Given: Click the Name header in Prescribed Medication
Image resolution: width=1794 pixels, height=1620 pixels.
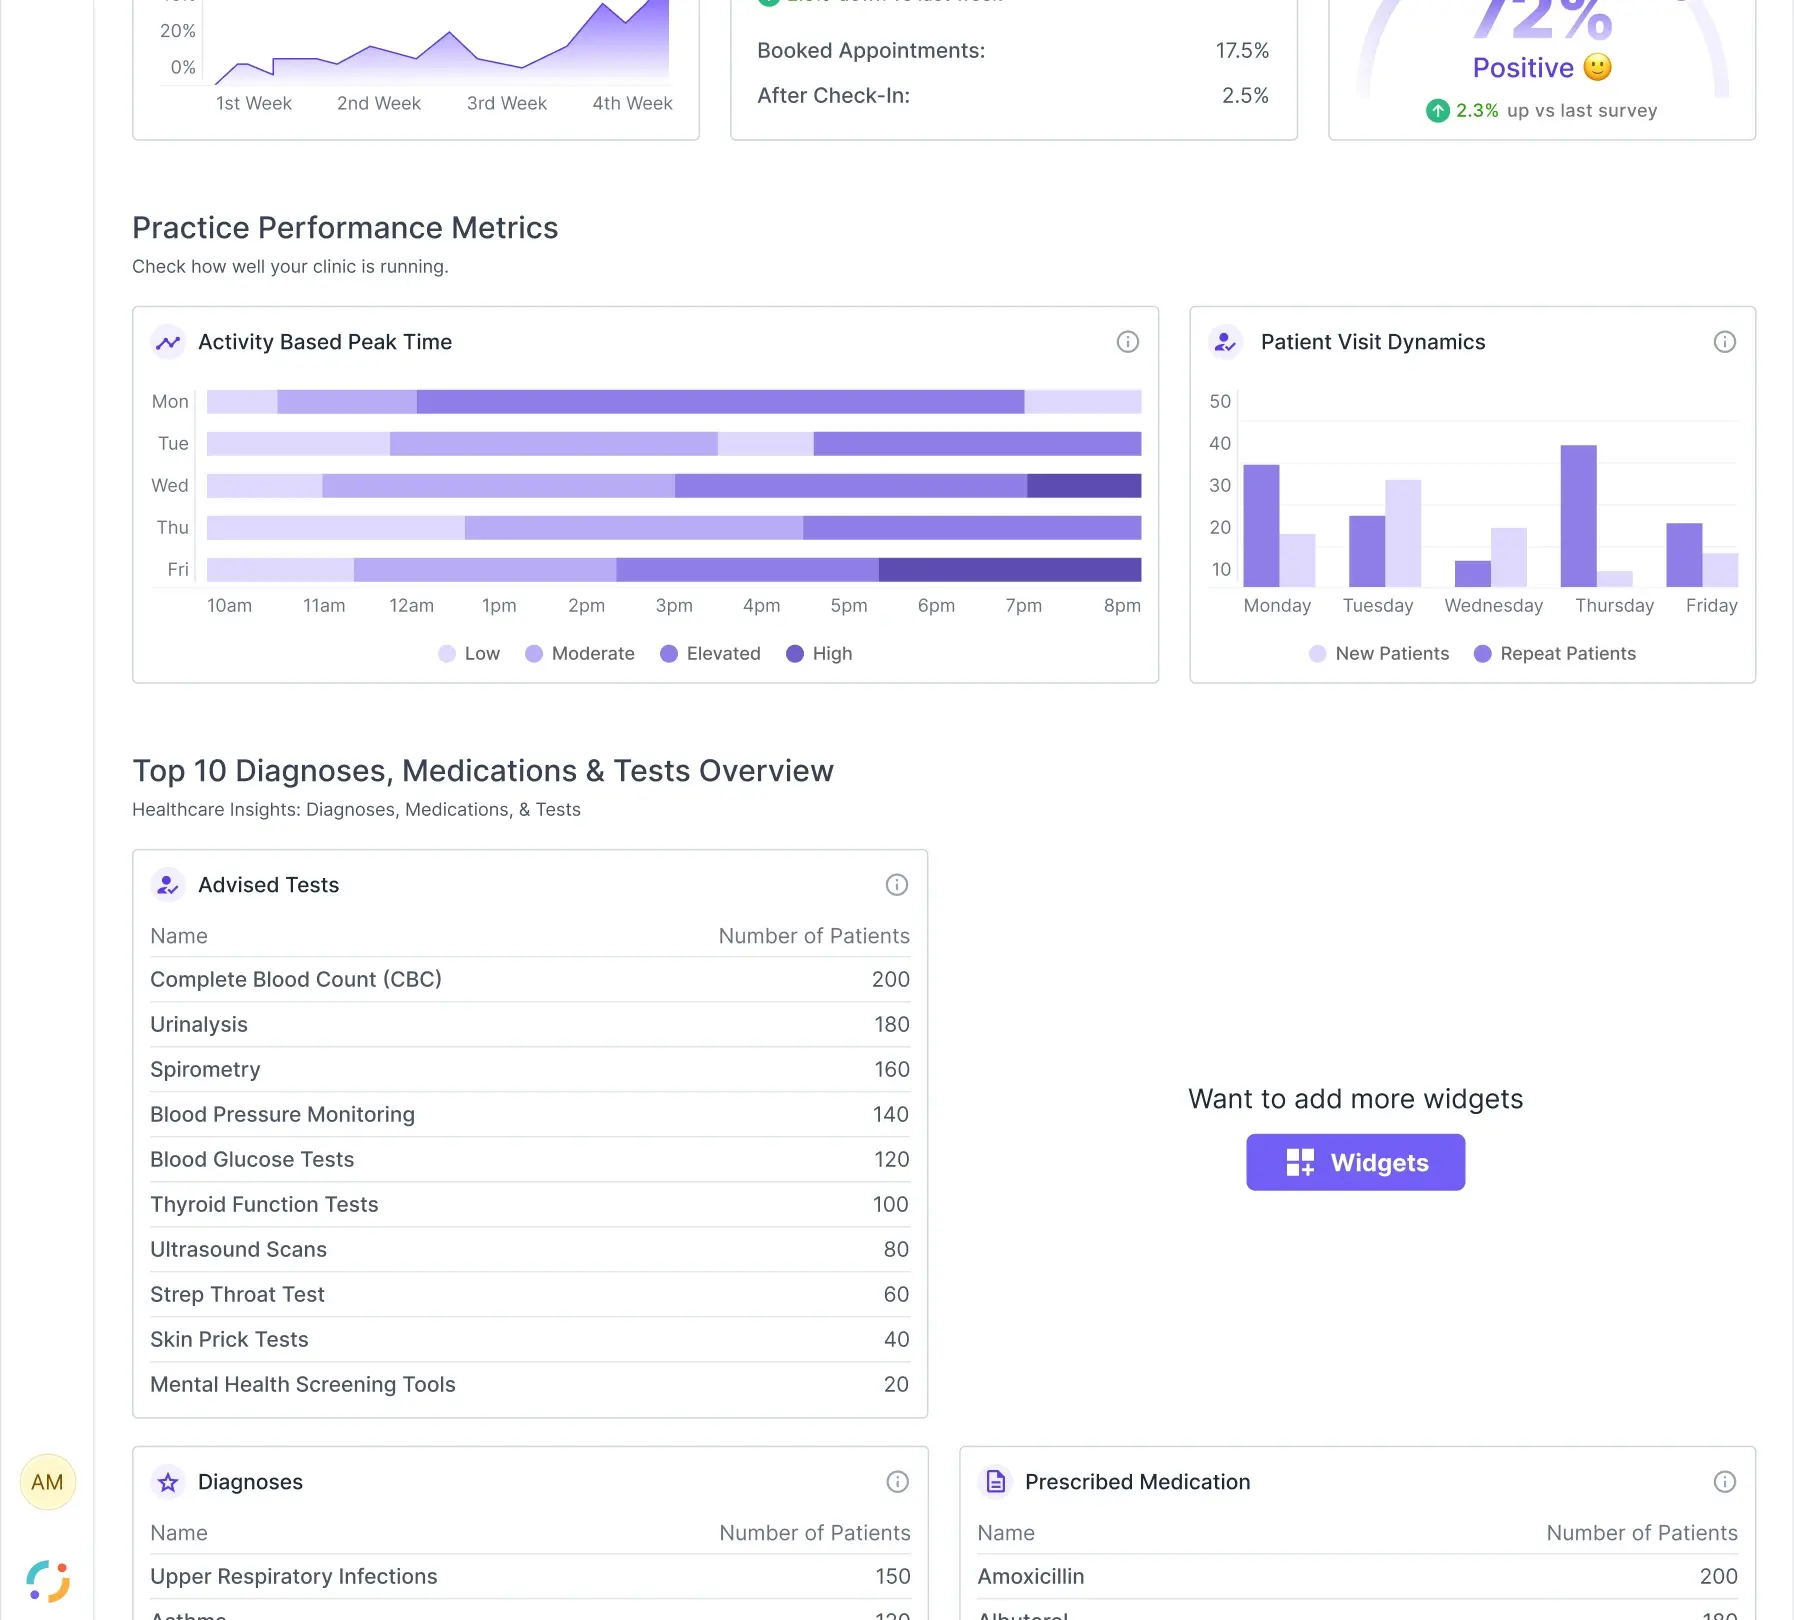Looking at the screenshot, I should click(1006, 1533).
